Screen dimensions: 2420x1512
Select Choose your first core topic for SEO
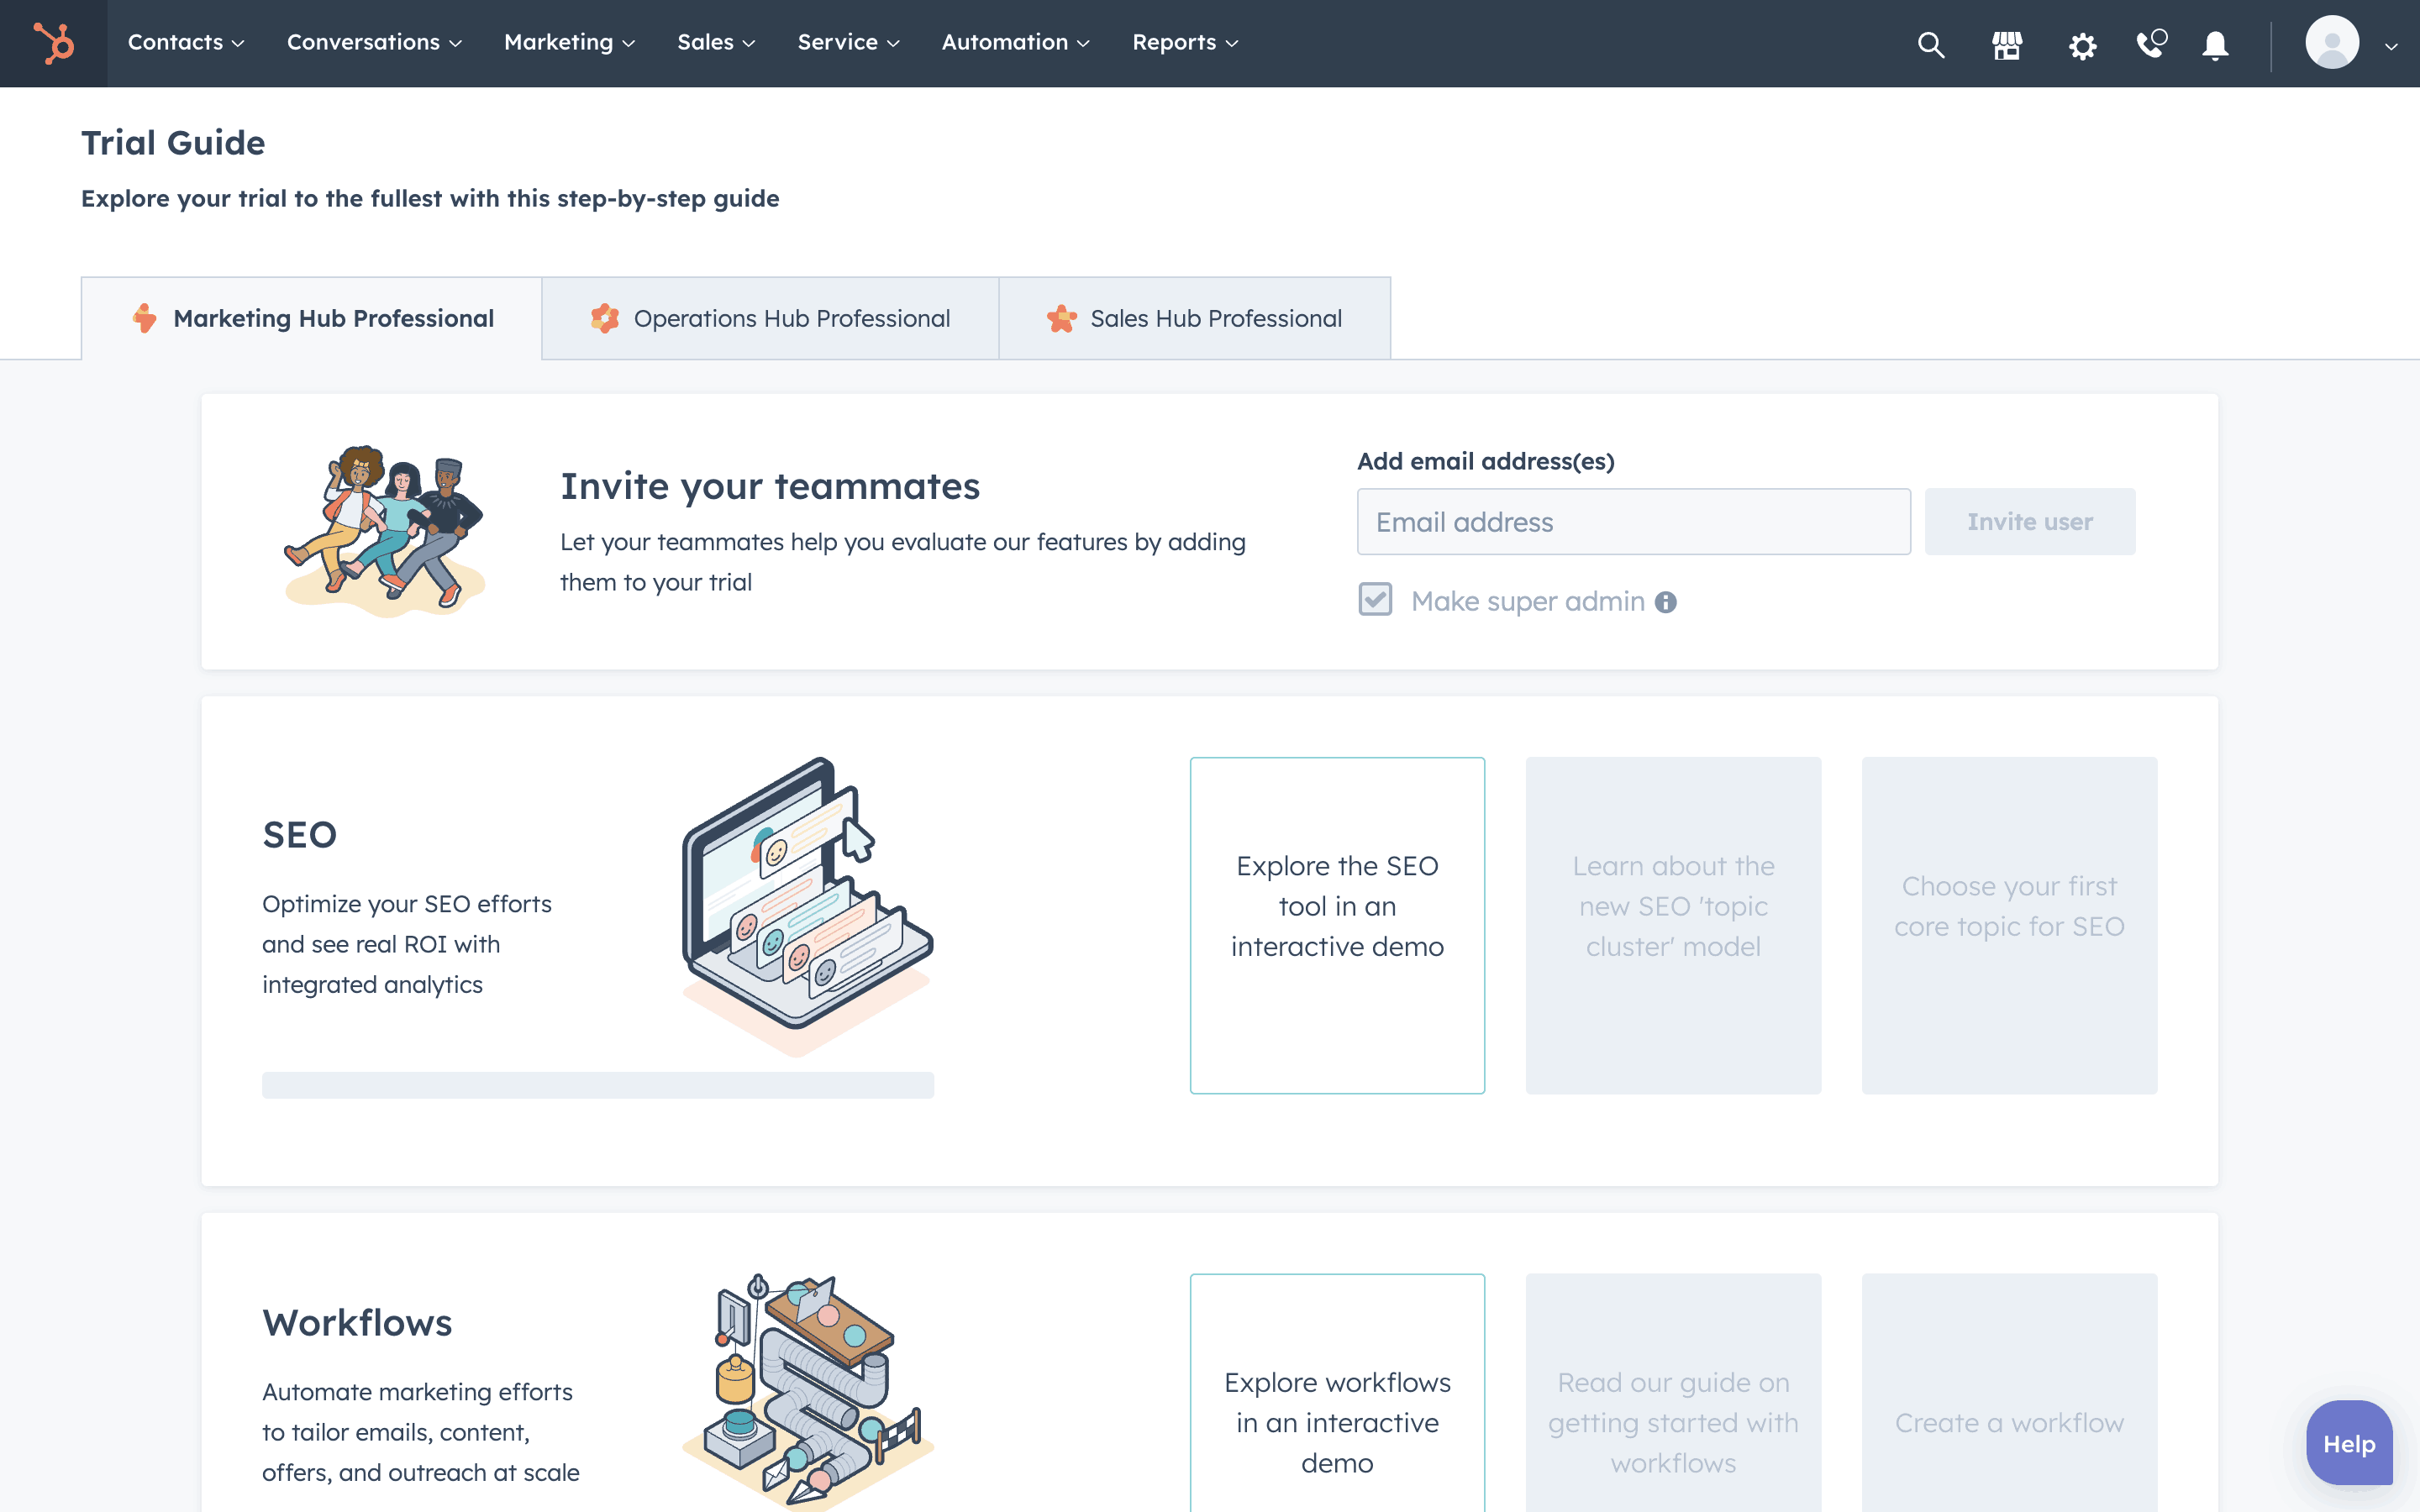tap(2009, 925)
